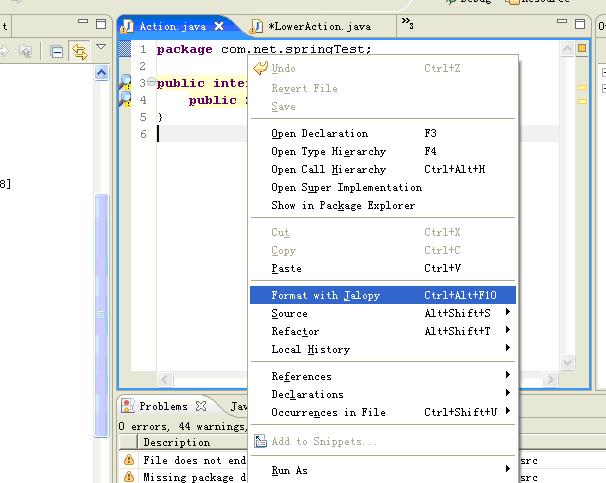The height and width of the screenshot is (483, 606).
Task: Expand Refactor submenu arrow
Action: point(508,330)
